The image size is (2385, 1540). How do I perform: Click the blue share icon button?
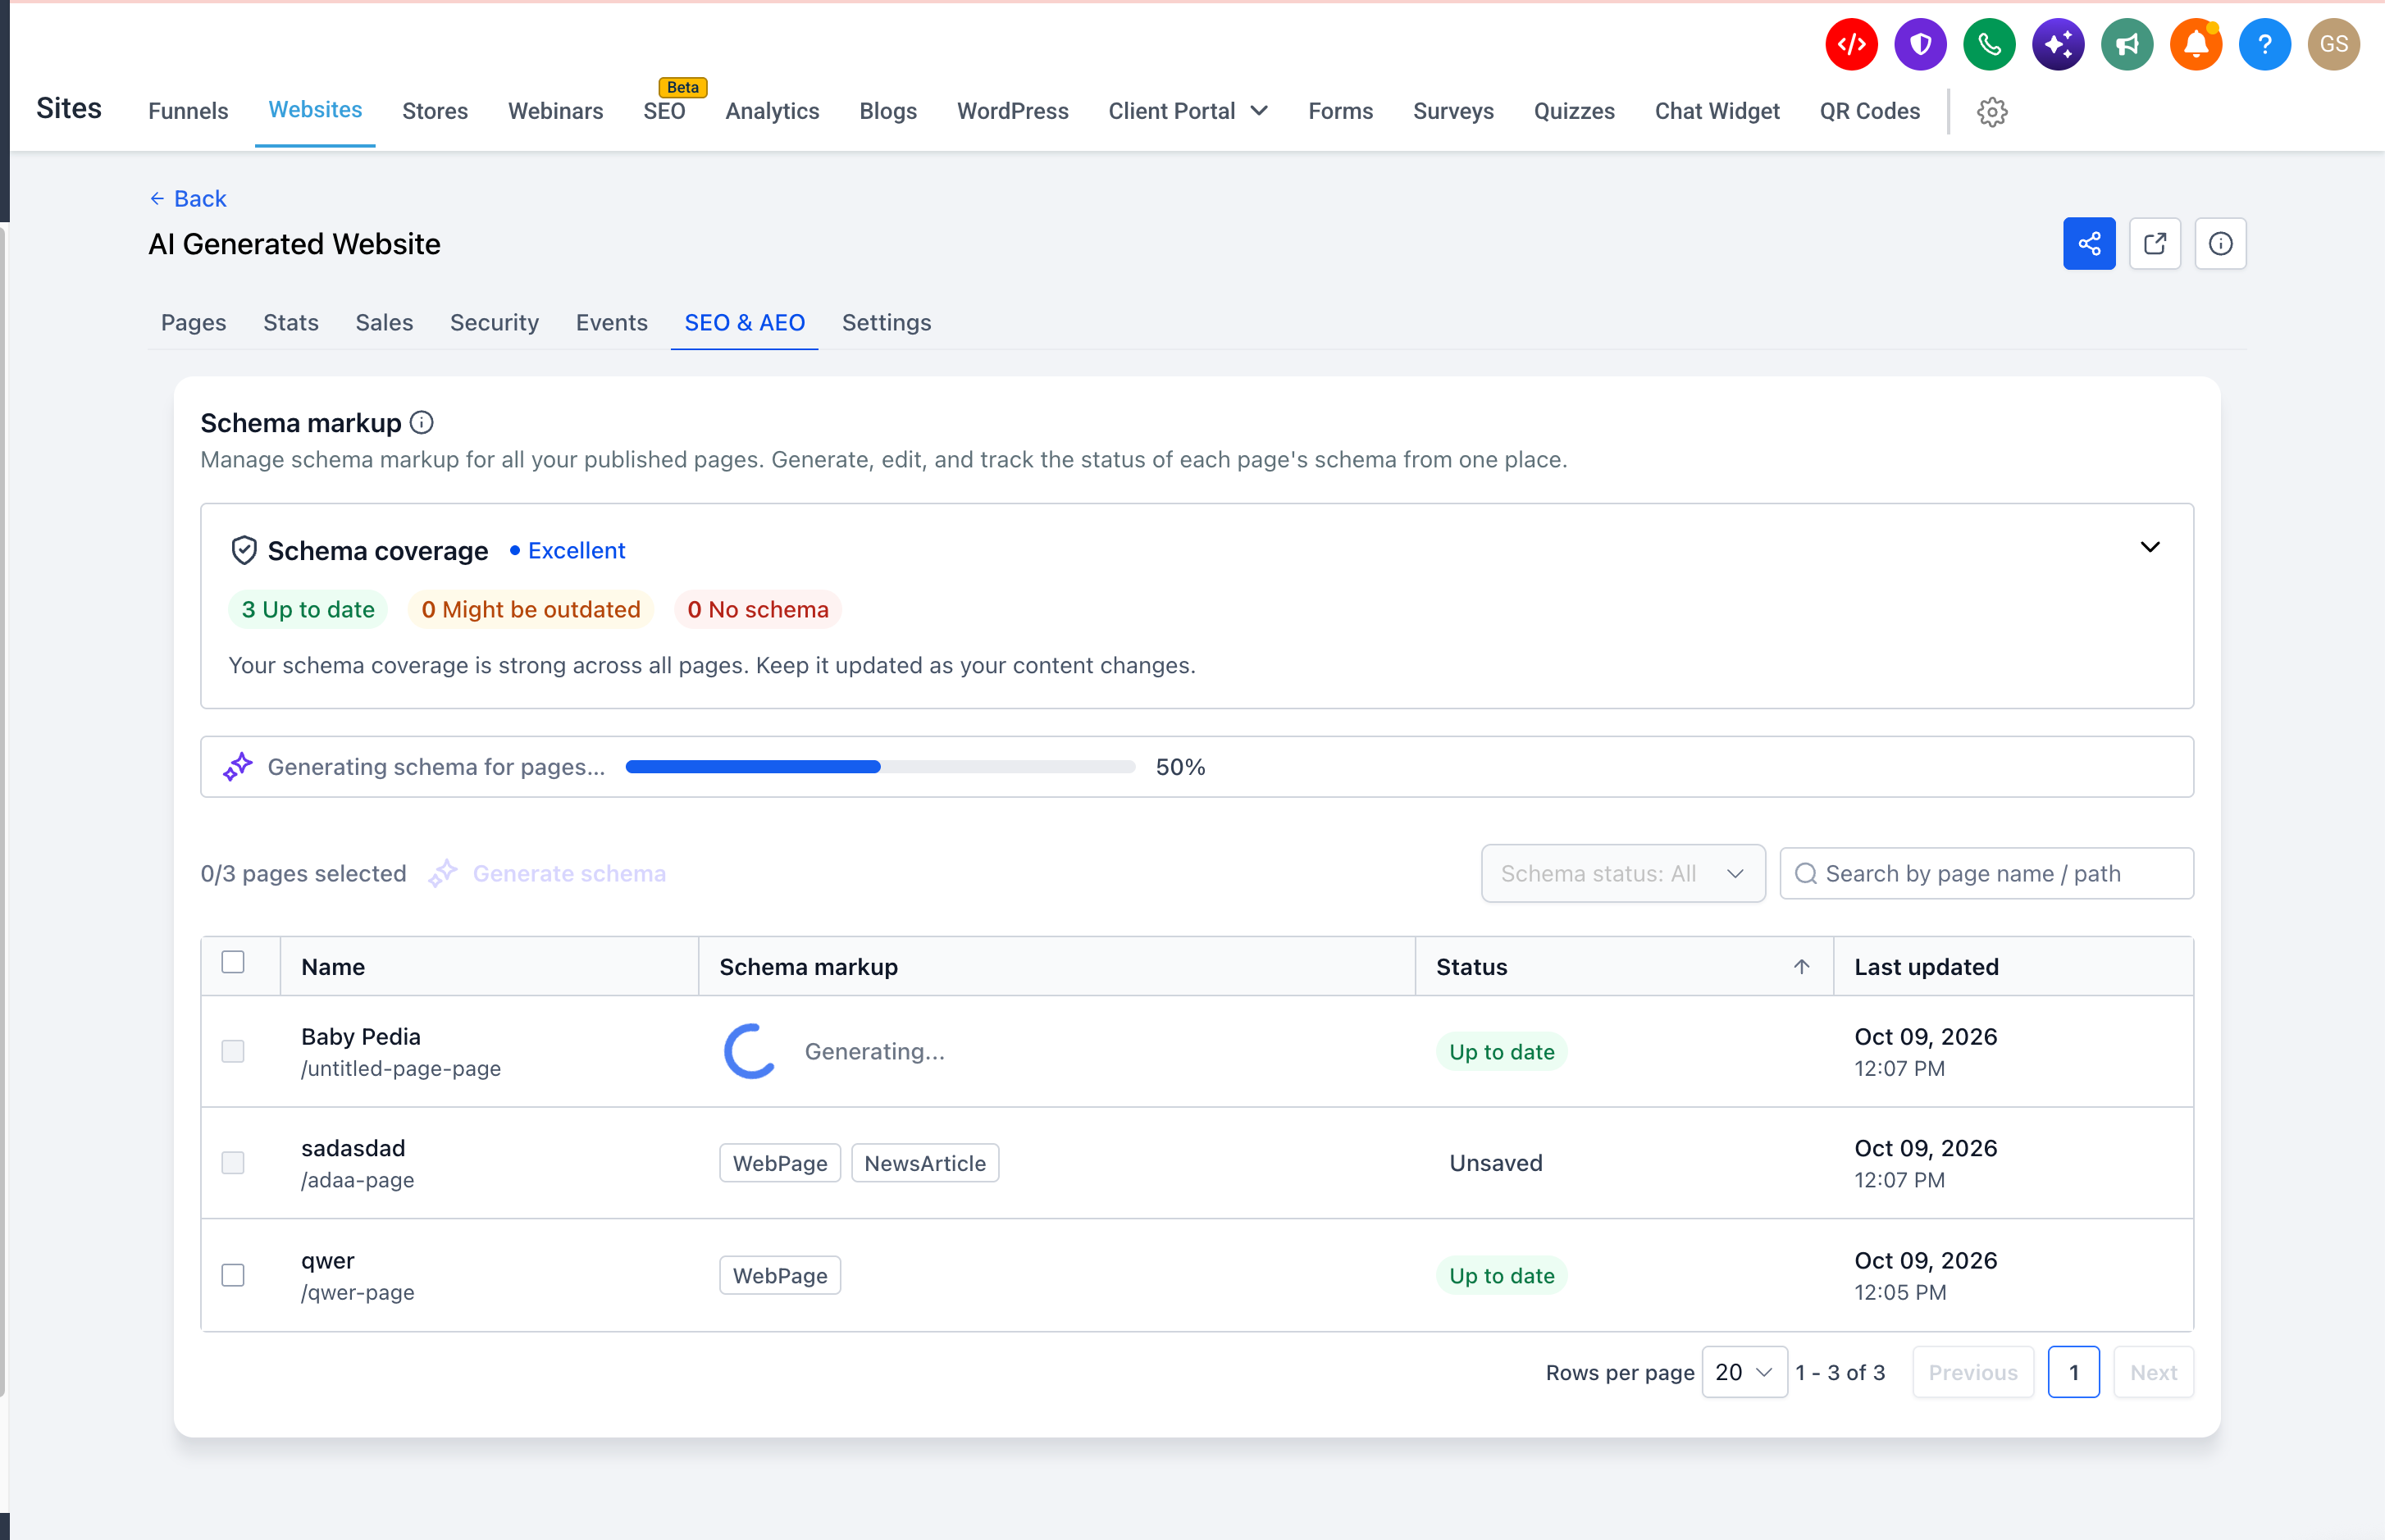[x=2089, y=243]
